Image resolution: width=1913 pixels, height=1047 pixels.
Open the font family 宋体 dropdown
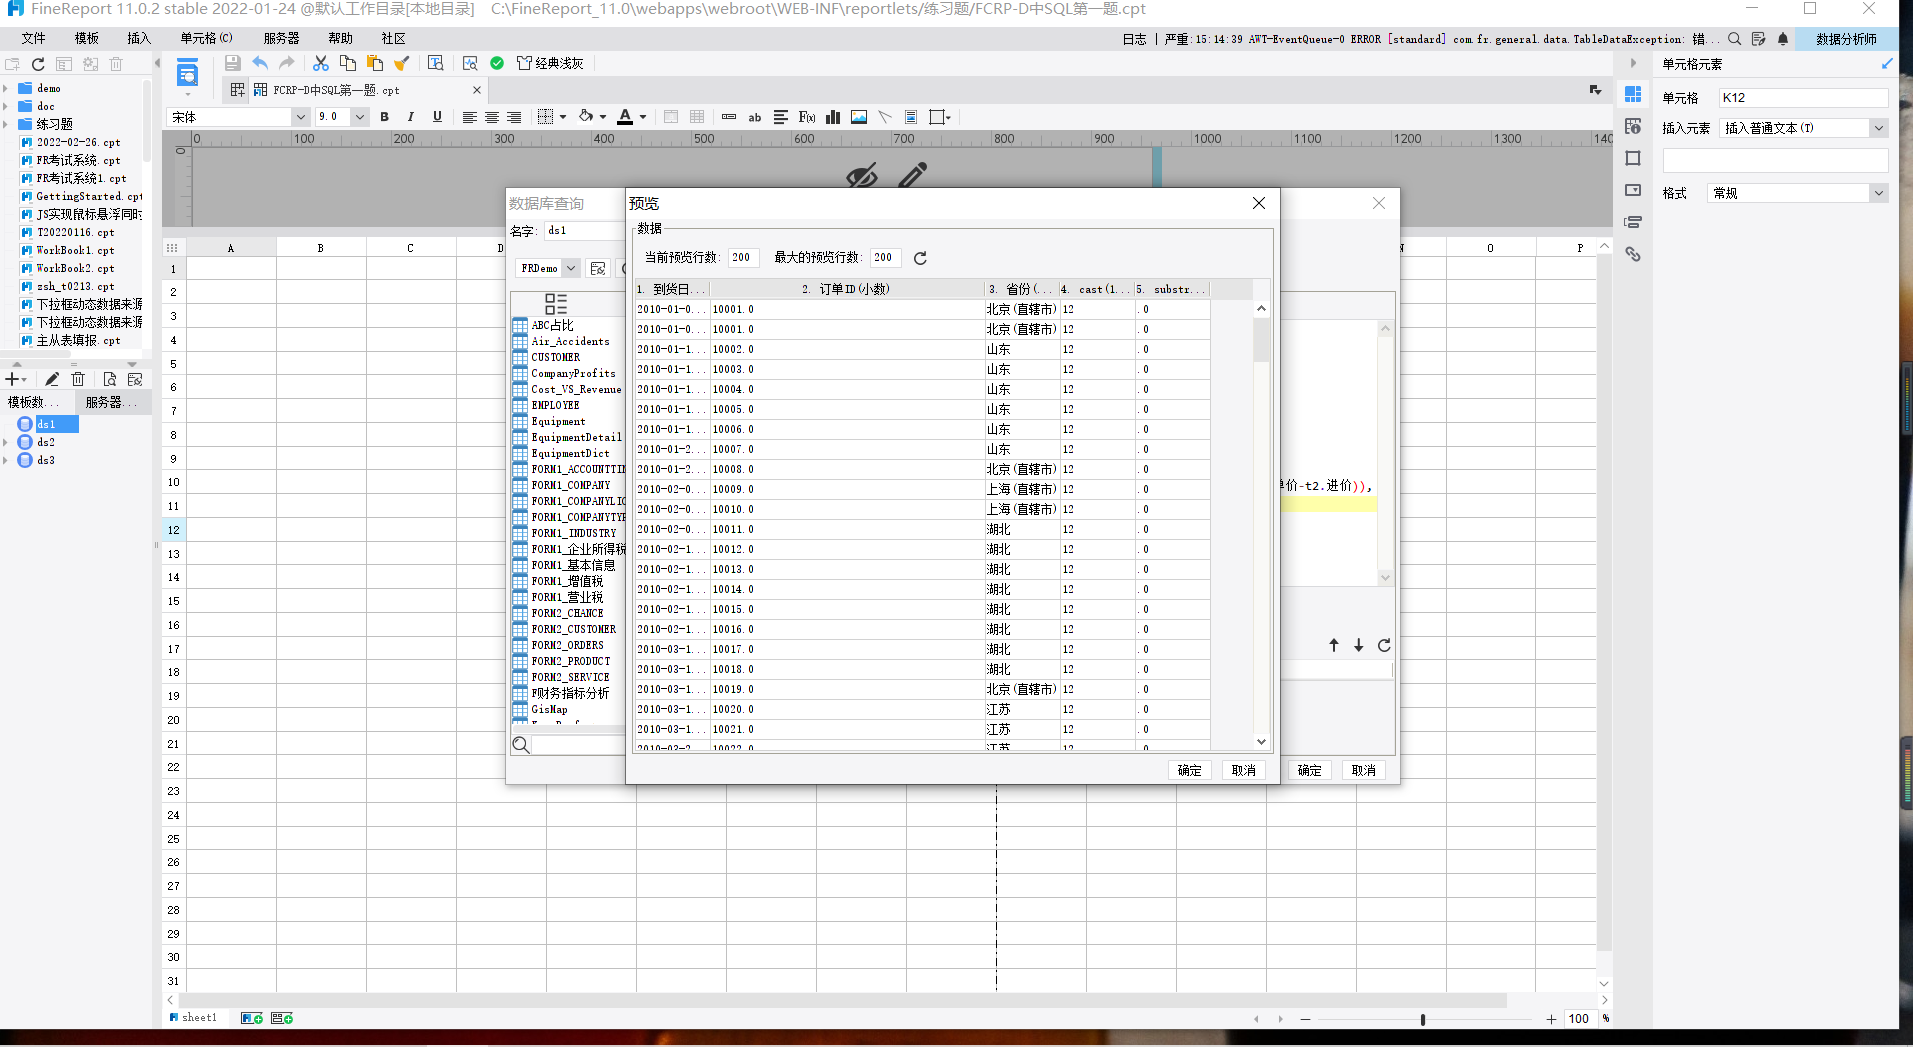click(x=300, y=117)
